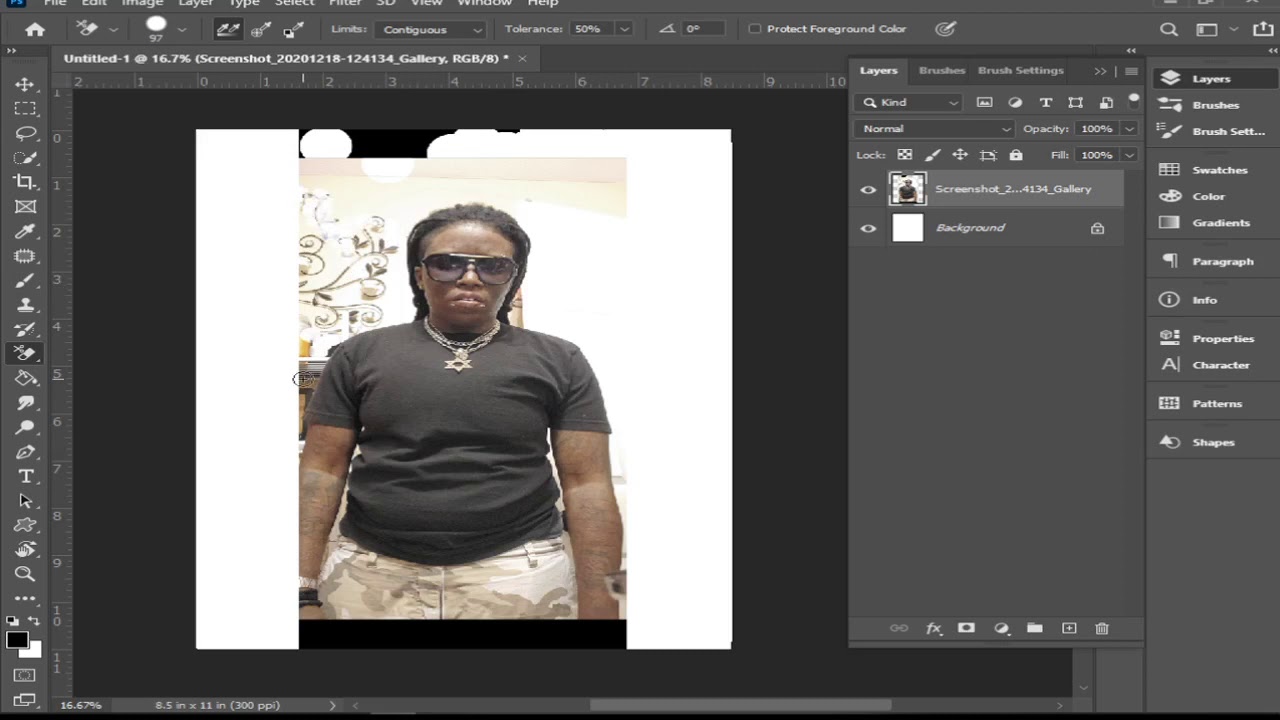Select the Background Eraser tool in toolbox
The image size is (1280, 720).
point(25,353)
